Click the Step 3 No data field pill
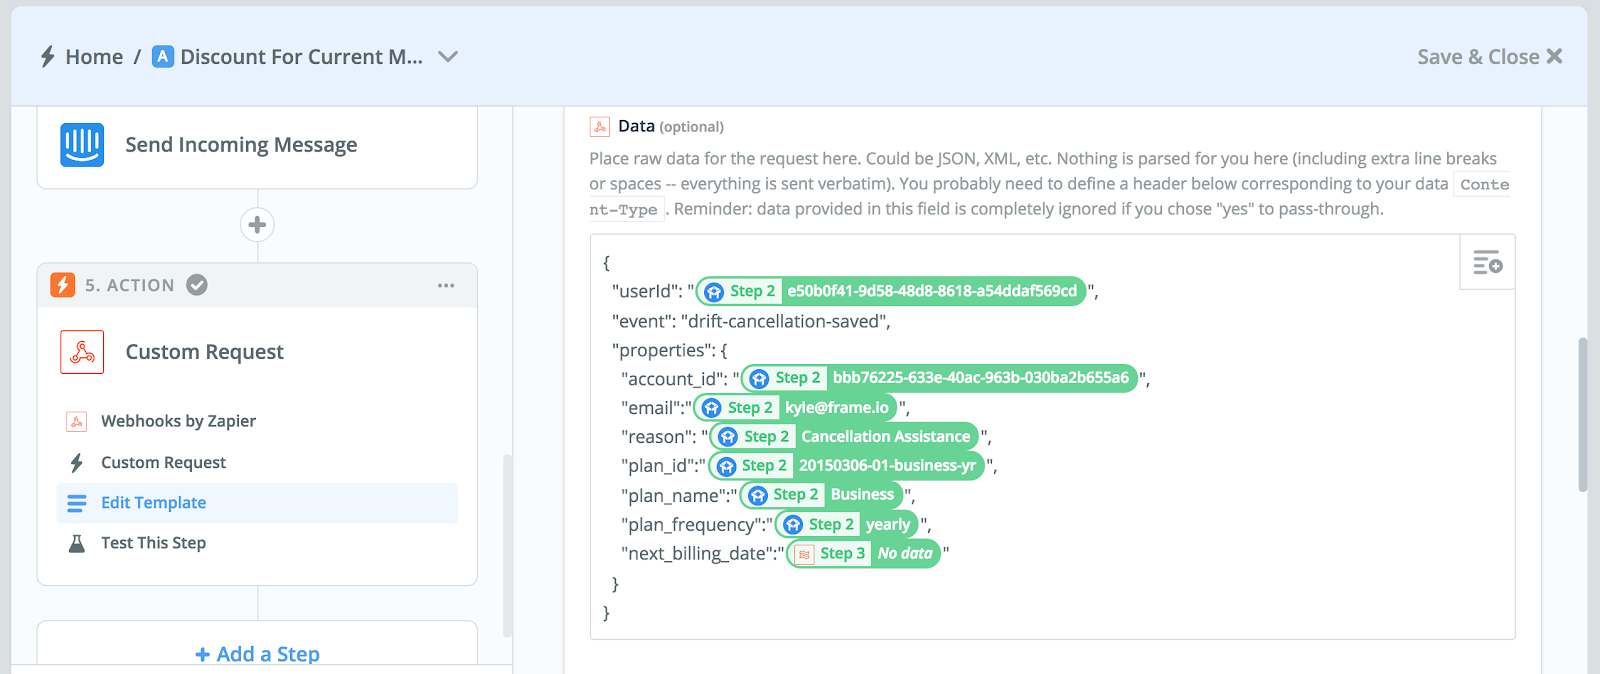The height and width of the screenshot is (674, 1600). pyautogui.click(x=864, y=554)
